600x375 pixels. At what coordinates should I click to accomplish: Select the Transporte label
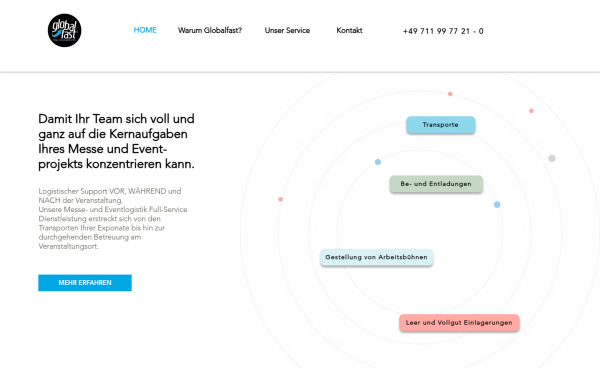tap(440, 125)
